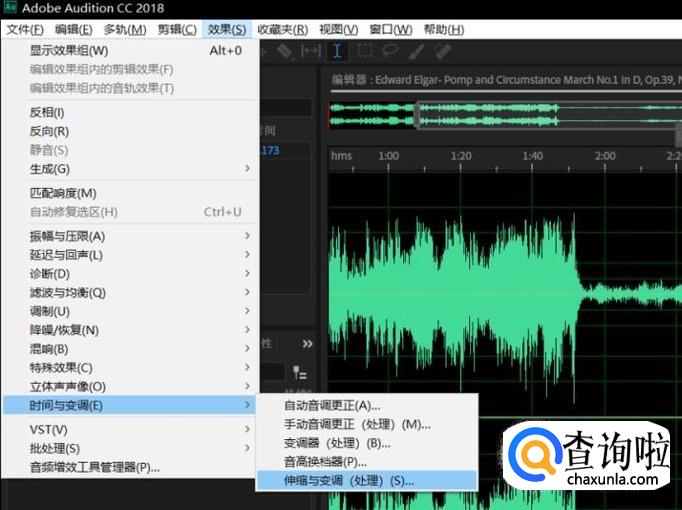Open the 多轨(M) menu
This screenshot has height=510, width=682.
(125, 30)
